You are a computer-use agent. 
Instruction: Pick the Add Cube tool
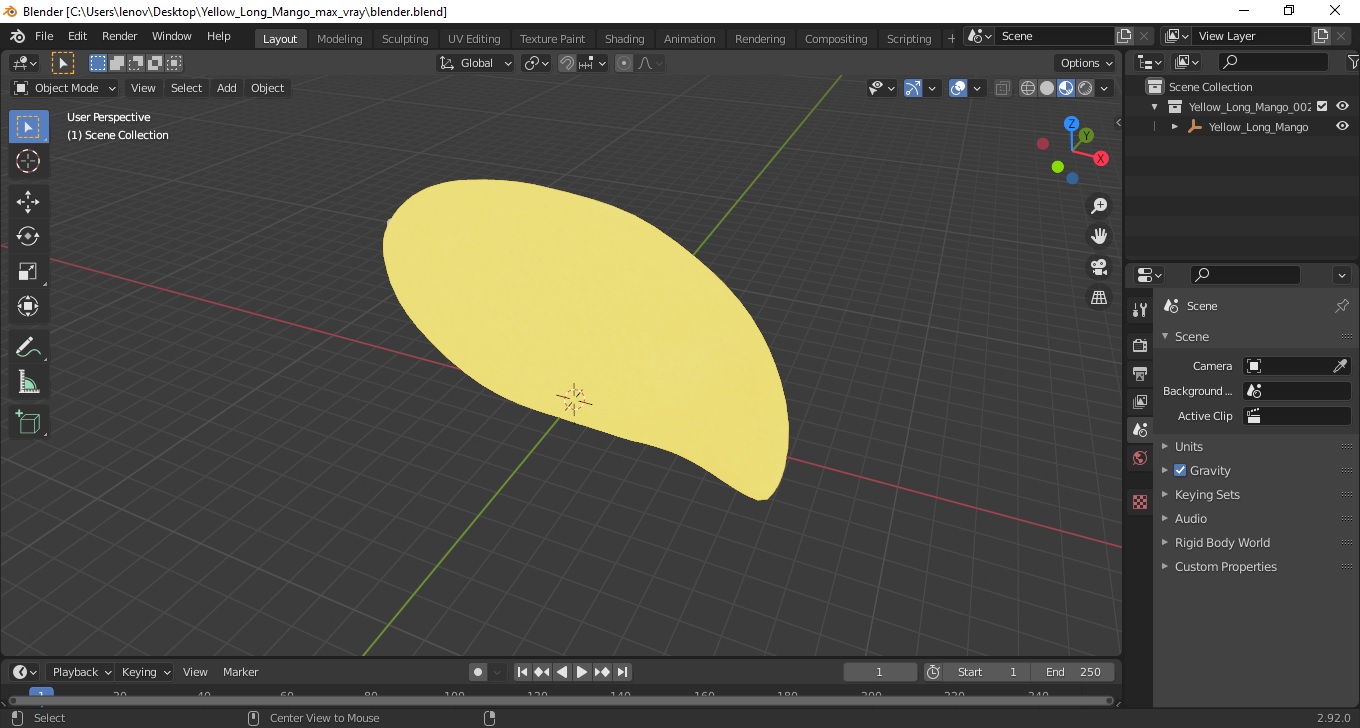[28, 422]
